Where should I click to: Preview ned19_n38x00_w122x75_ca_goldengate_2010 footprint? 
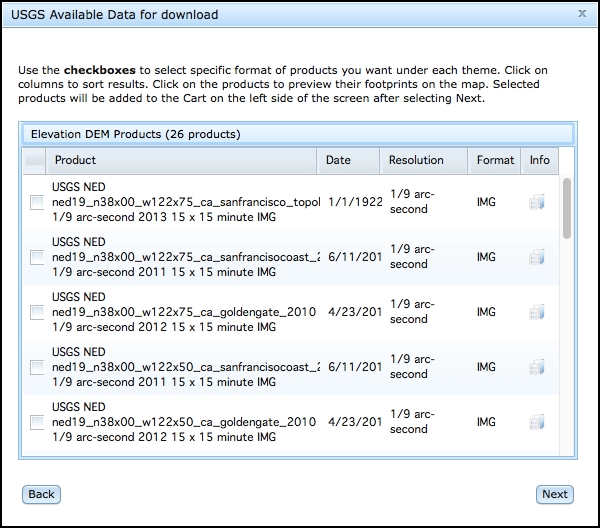pos(184,312)
